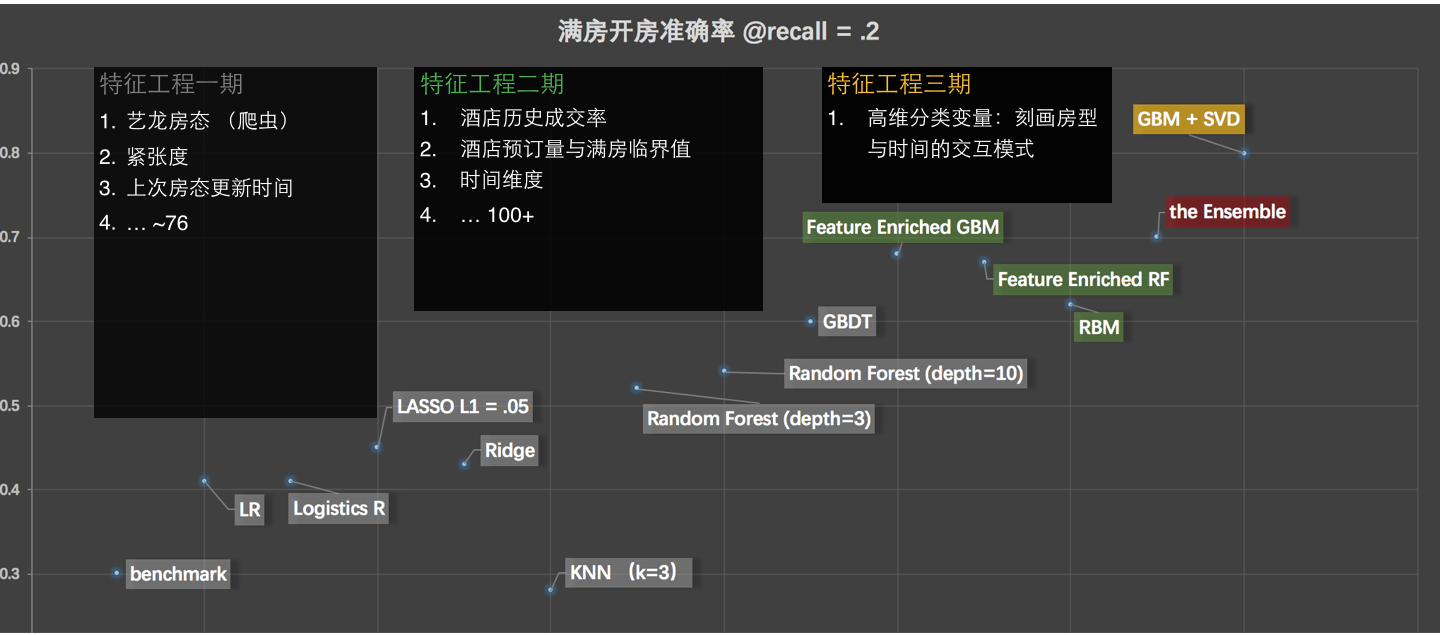Screen dimensions: 1440x635
Task: Select the GBDT data label
Action: pos(847,322)
